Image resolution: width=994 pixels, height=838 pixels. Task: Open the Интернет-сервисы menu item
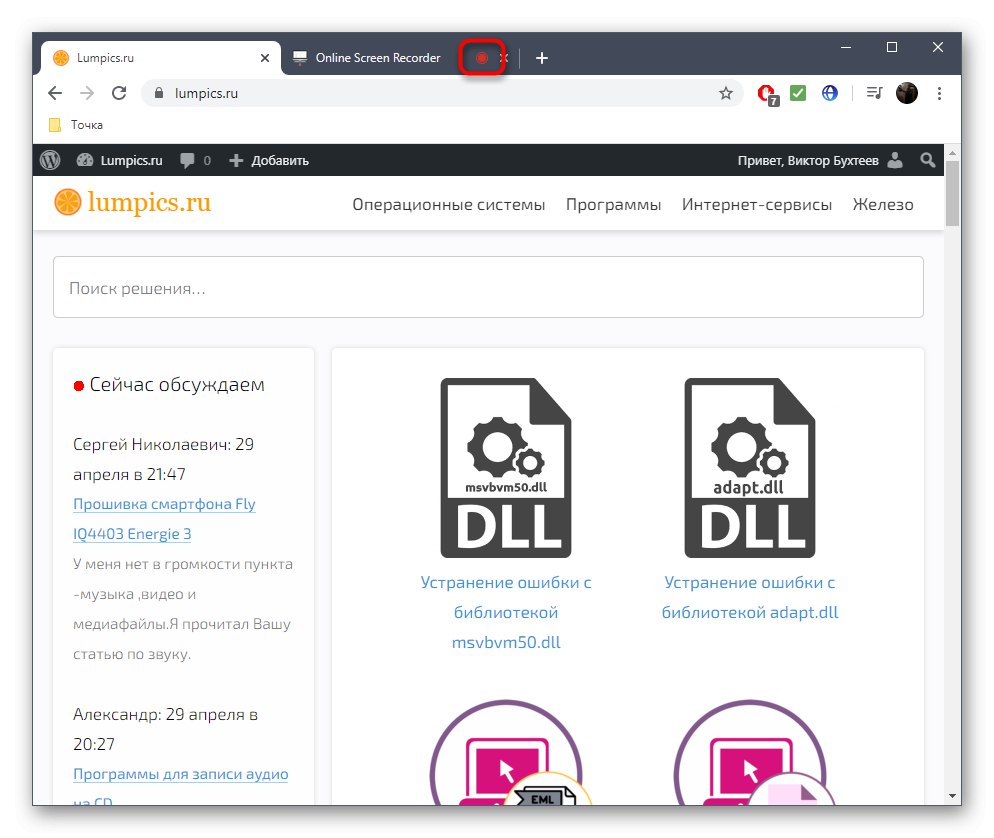point(757,204)
